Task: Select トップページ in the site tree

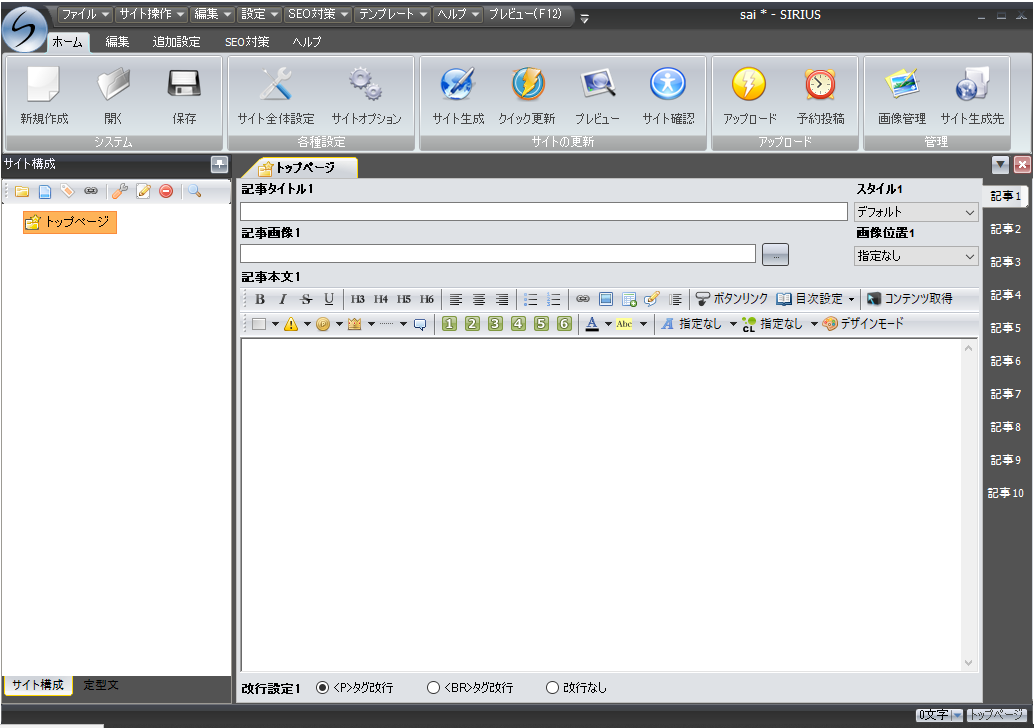Action: [69, 222]
